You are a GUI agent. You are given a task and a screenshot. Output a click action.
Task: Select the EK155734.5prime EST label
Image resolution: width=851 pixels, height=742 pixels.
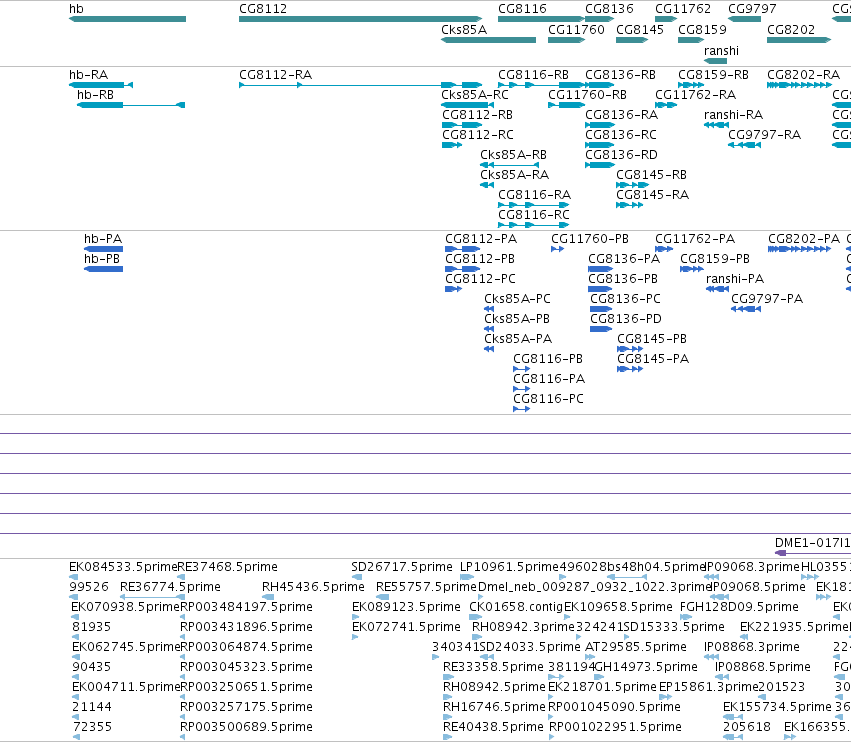tap(777, 707)
